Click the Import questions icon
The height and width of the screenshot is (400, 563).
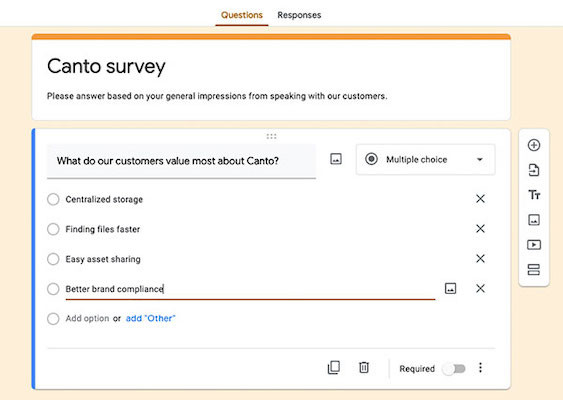(534, 170)
